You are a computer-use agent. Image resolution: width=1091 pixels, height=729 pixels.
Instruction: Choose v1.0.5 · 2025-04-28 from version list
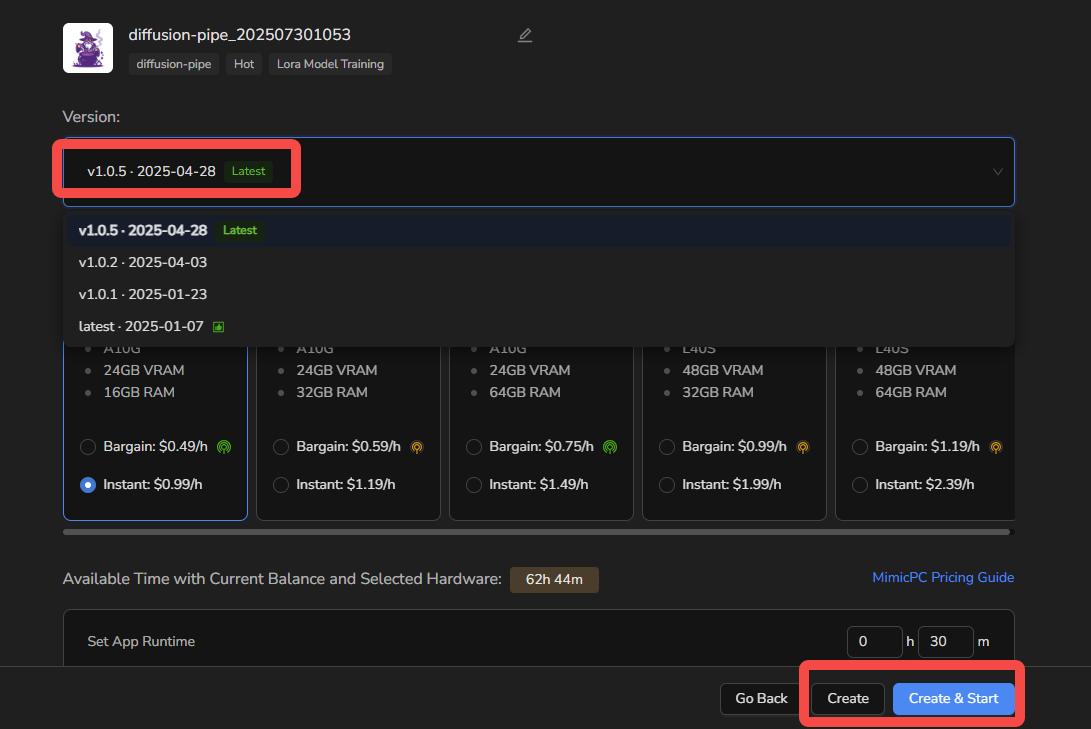(539, 230)
